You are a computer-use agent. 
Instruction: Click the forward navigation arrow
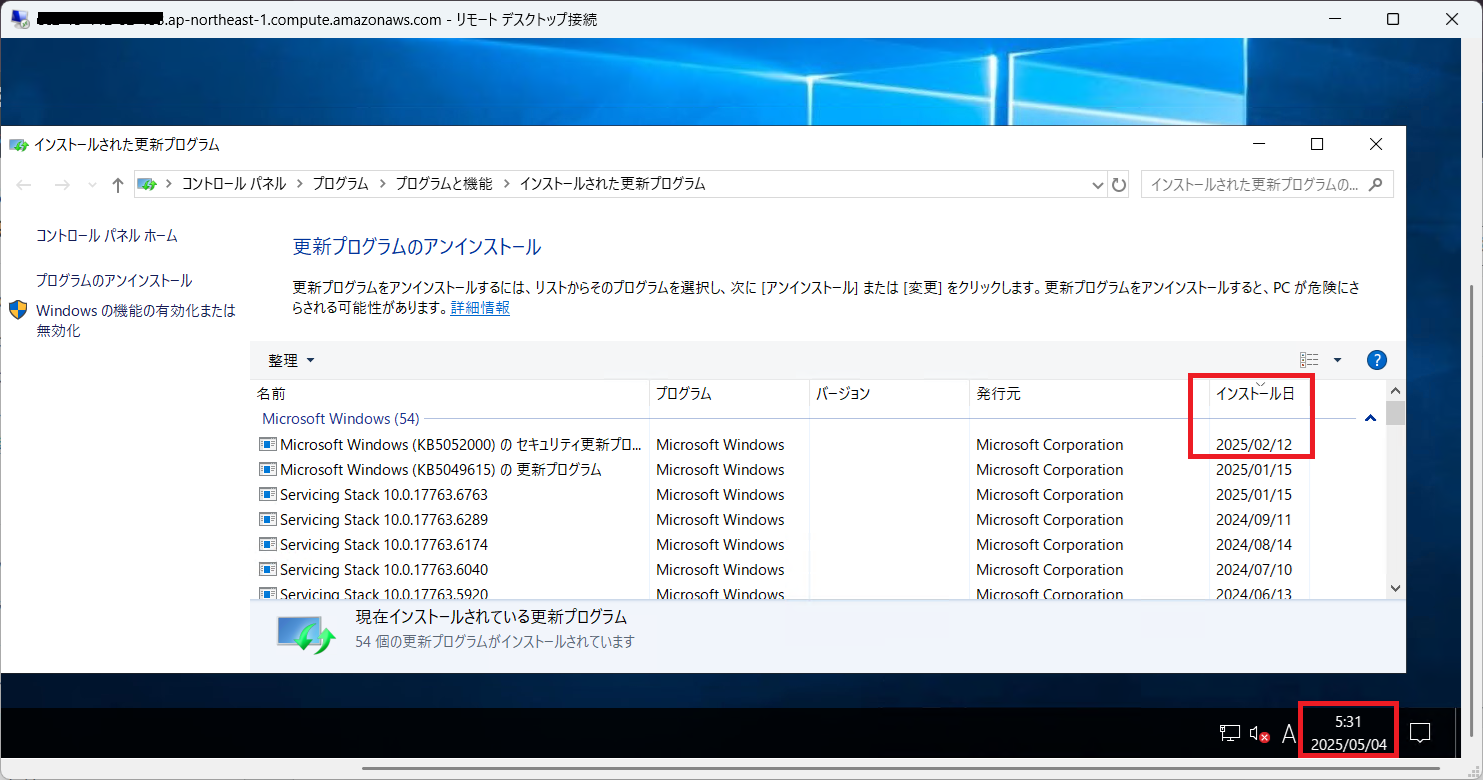(61, 185)
